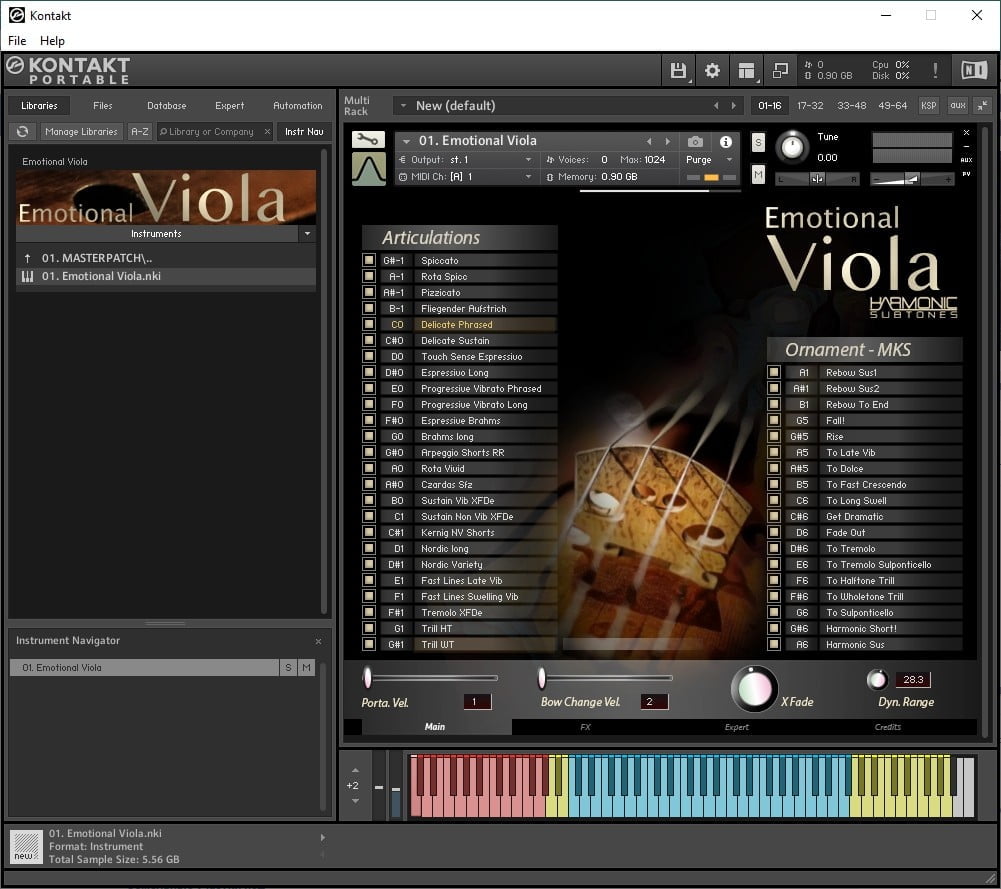Toggle checkbox for Fade Out ornament
This screenshot has width=1001, height=889.
[x=774, y=532]
